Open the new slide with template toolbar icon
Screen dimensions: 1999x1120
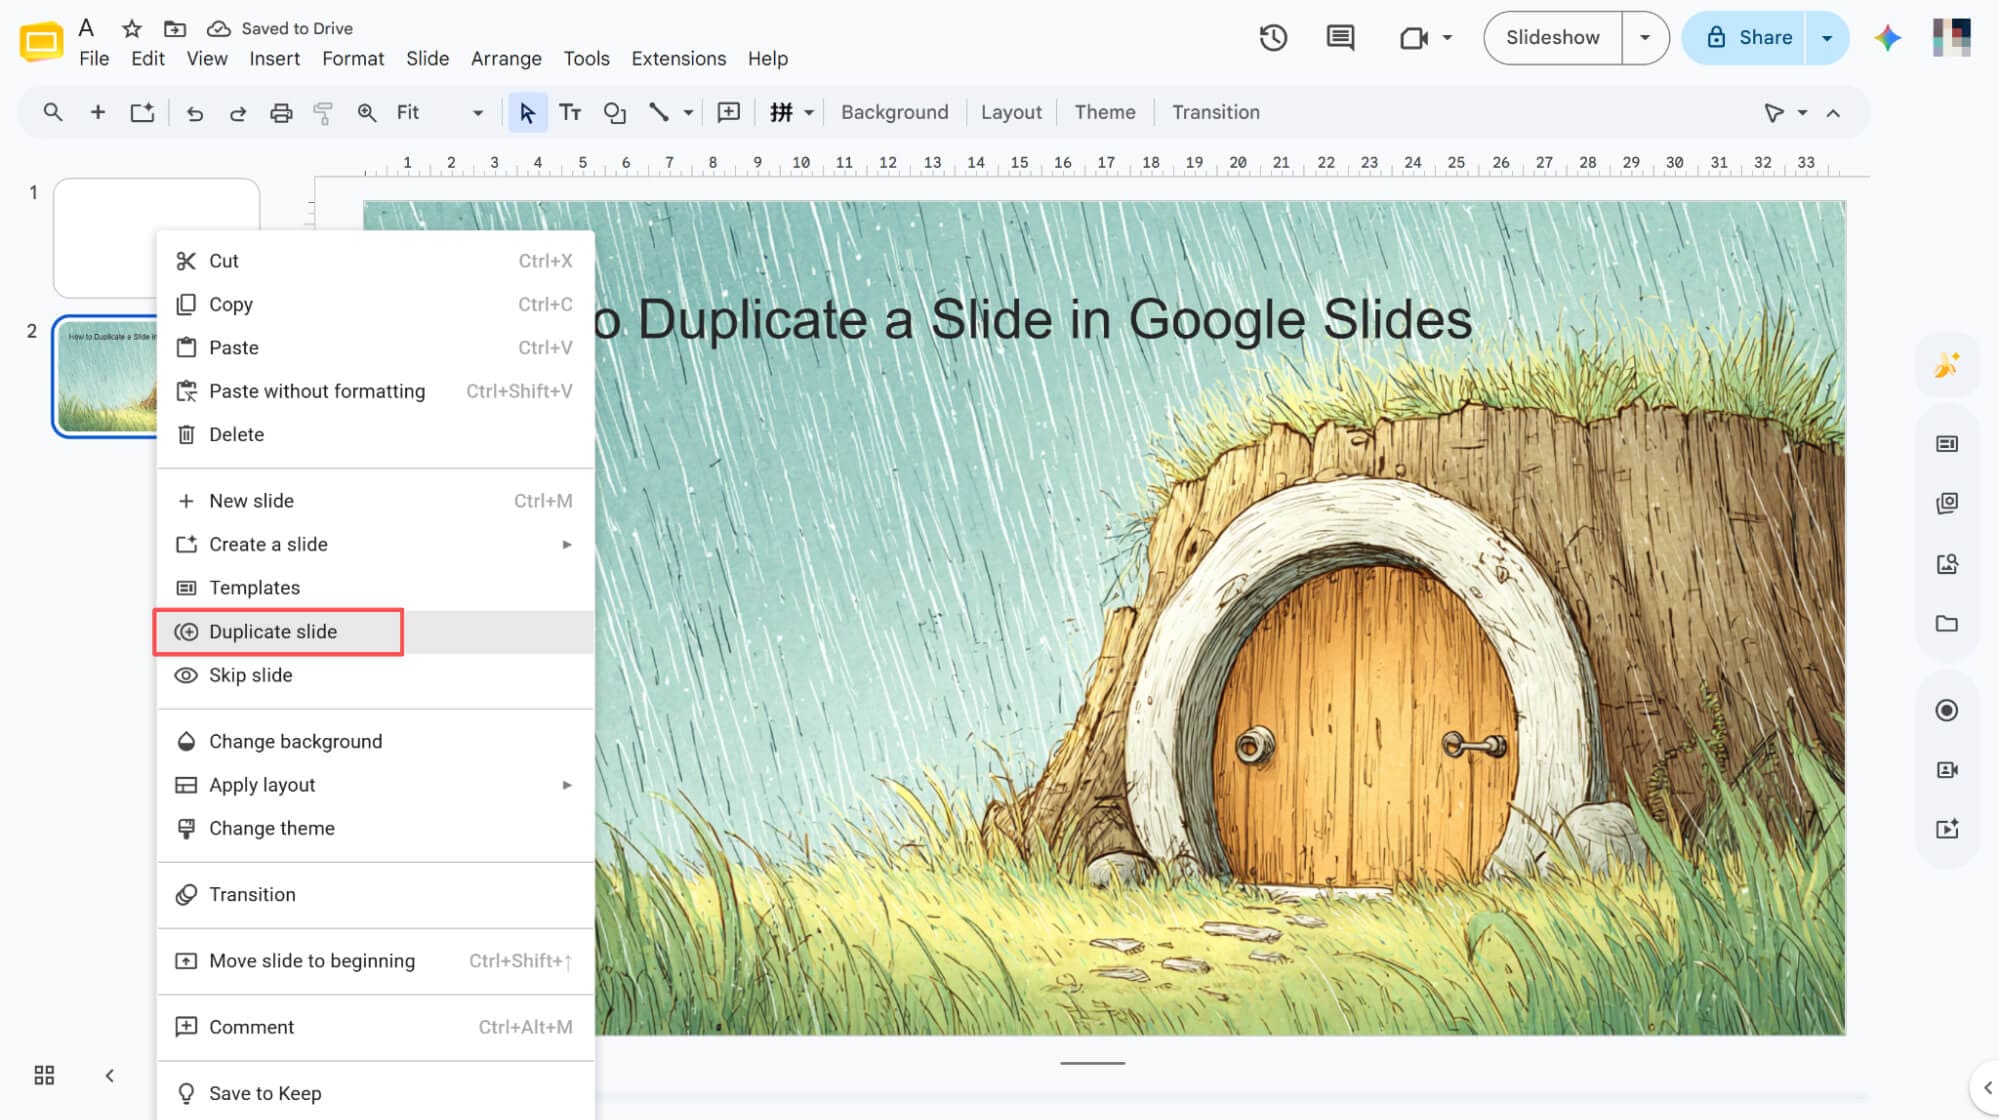point(142,112)
